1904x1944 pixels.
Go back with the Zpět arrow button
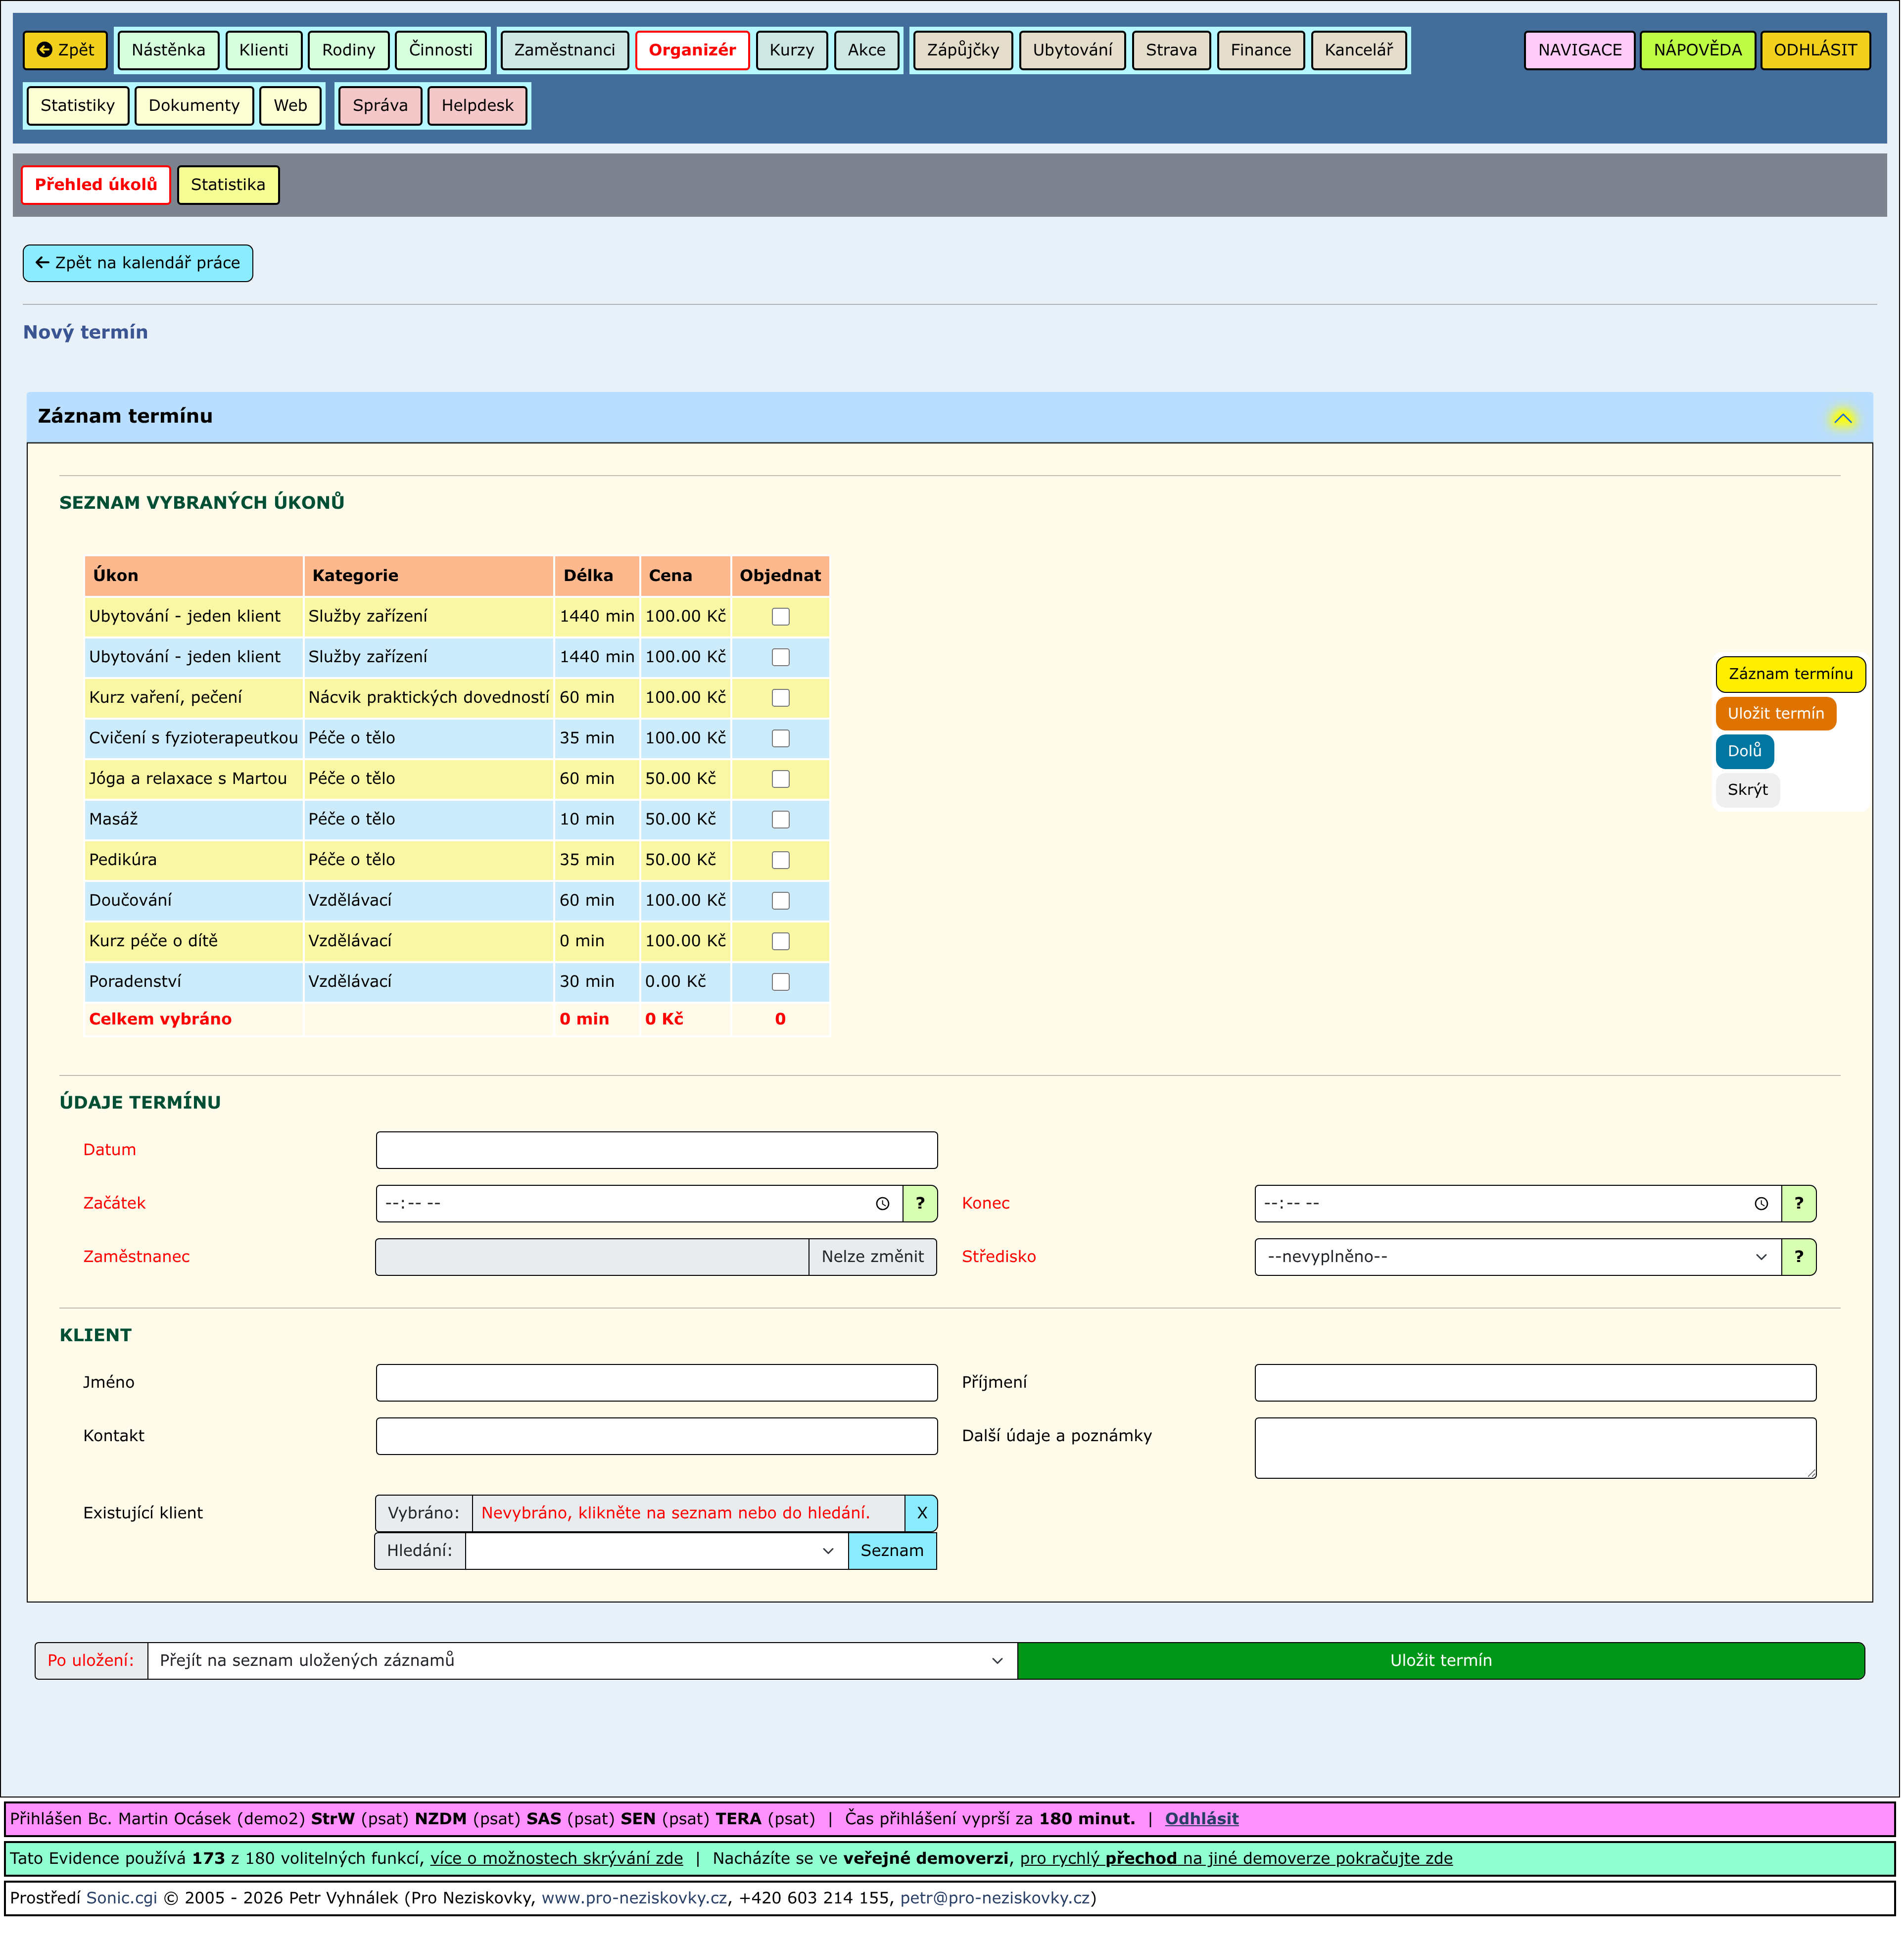point(65,50)
